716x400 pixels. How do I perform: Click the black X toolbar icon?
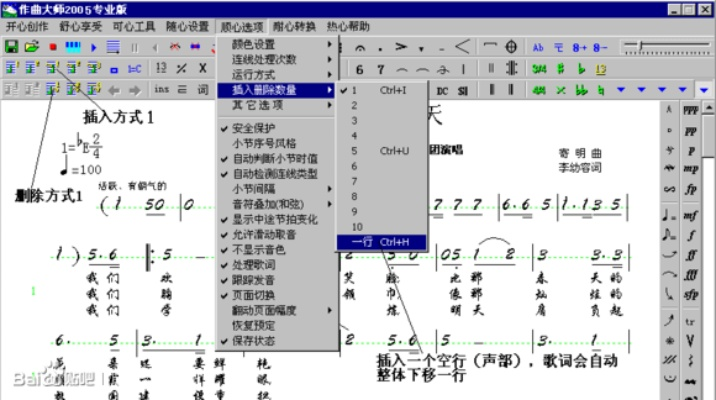click(x=203, y=68)
